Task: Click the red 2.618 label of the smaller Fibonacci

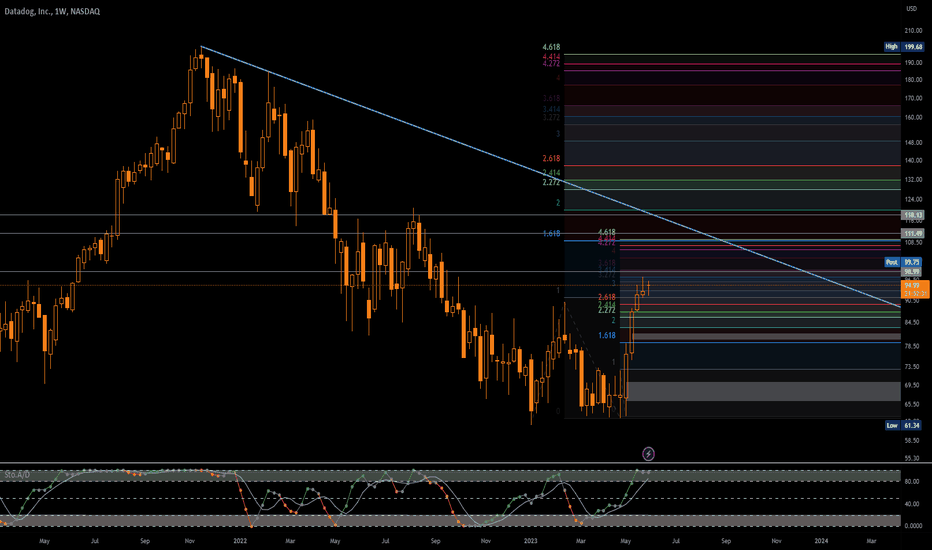Action: point(607,297)
